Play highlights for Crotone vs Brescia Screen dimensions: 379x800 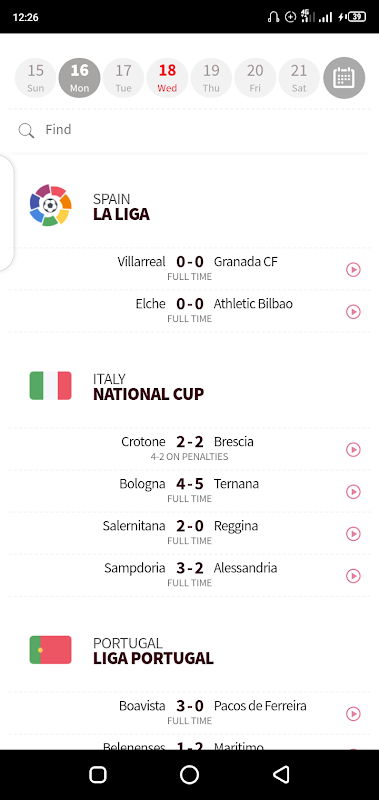pos(353,449)
